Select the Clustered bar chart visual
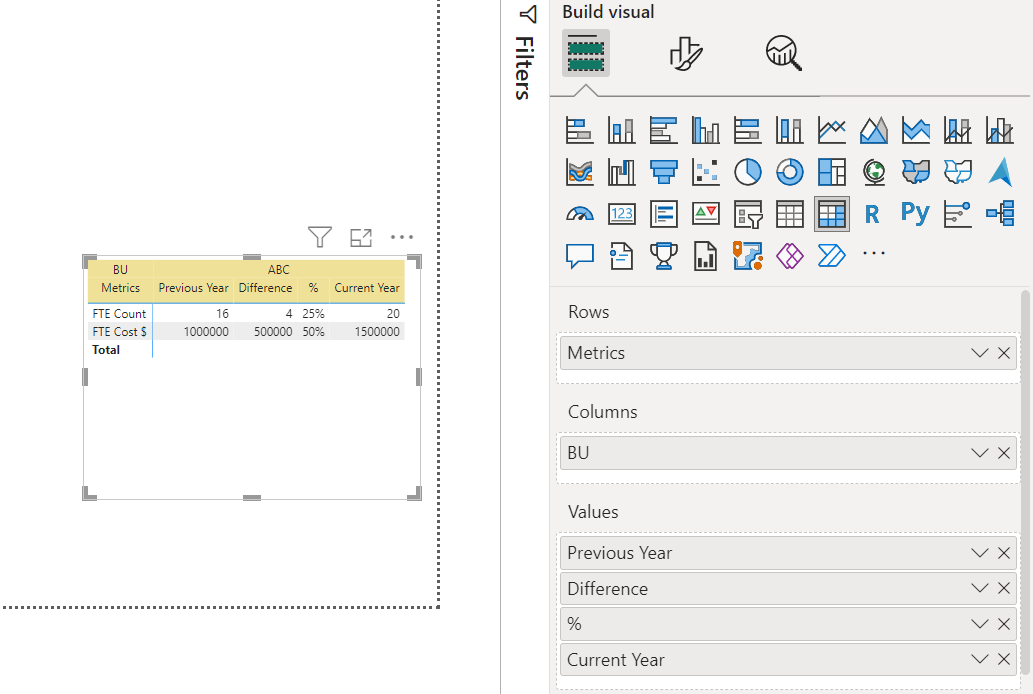1033x694 pixels. point(663,130)
